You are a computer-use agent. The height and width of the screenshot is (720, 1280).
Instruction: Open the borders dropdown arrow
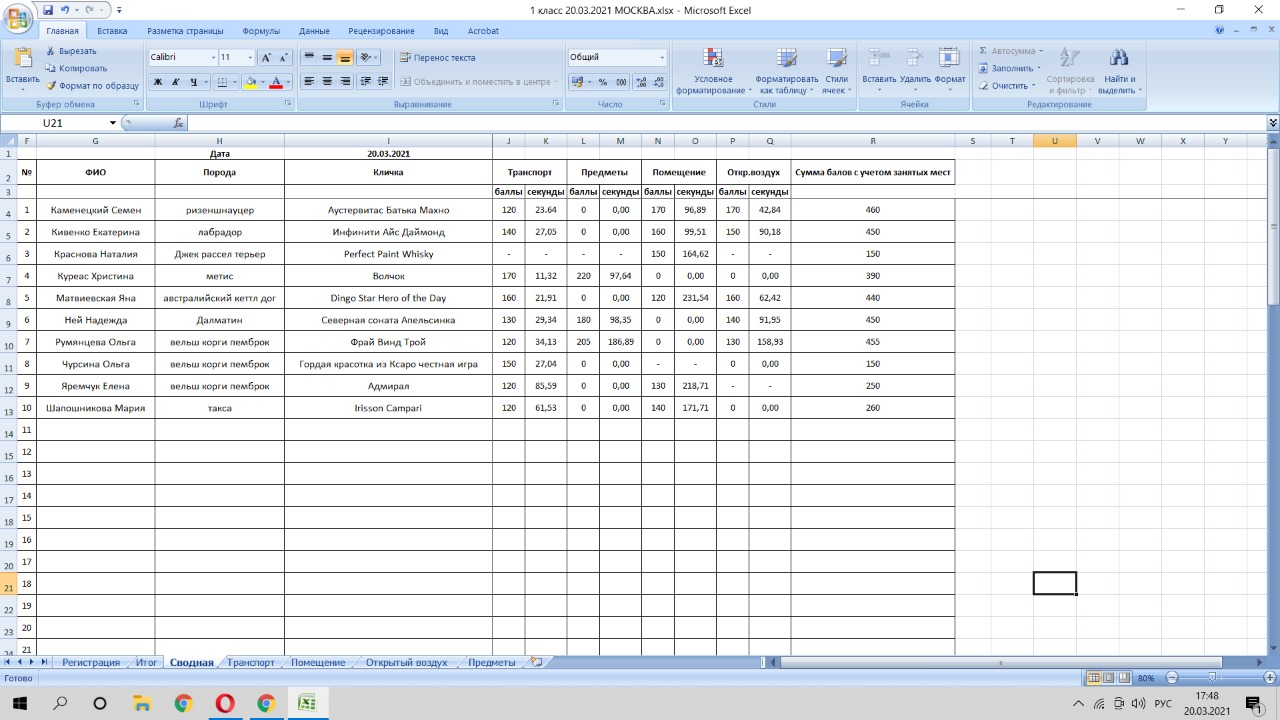pyautogui.click(x=236, y=82)
